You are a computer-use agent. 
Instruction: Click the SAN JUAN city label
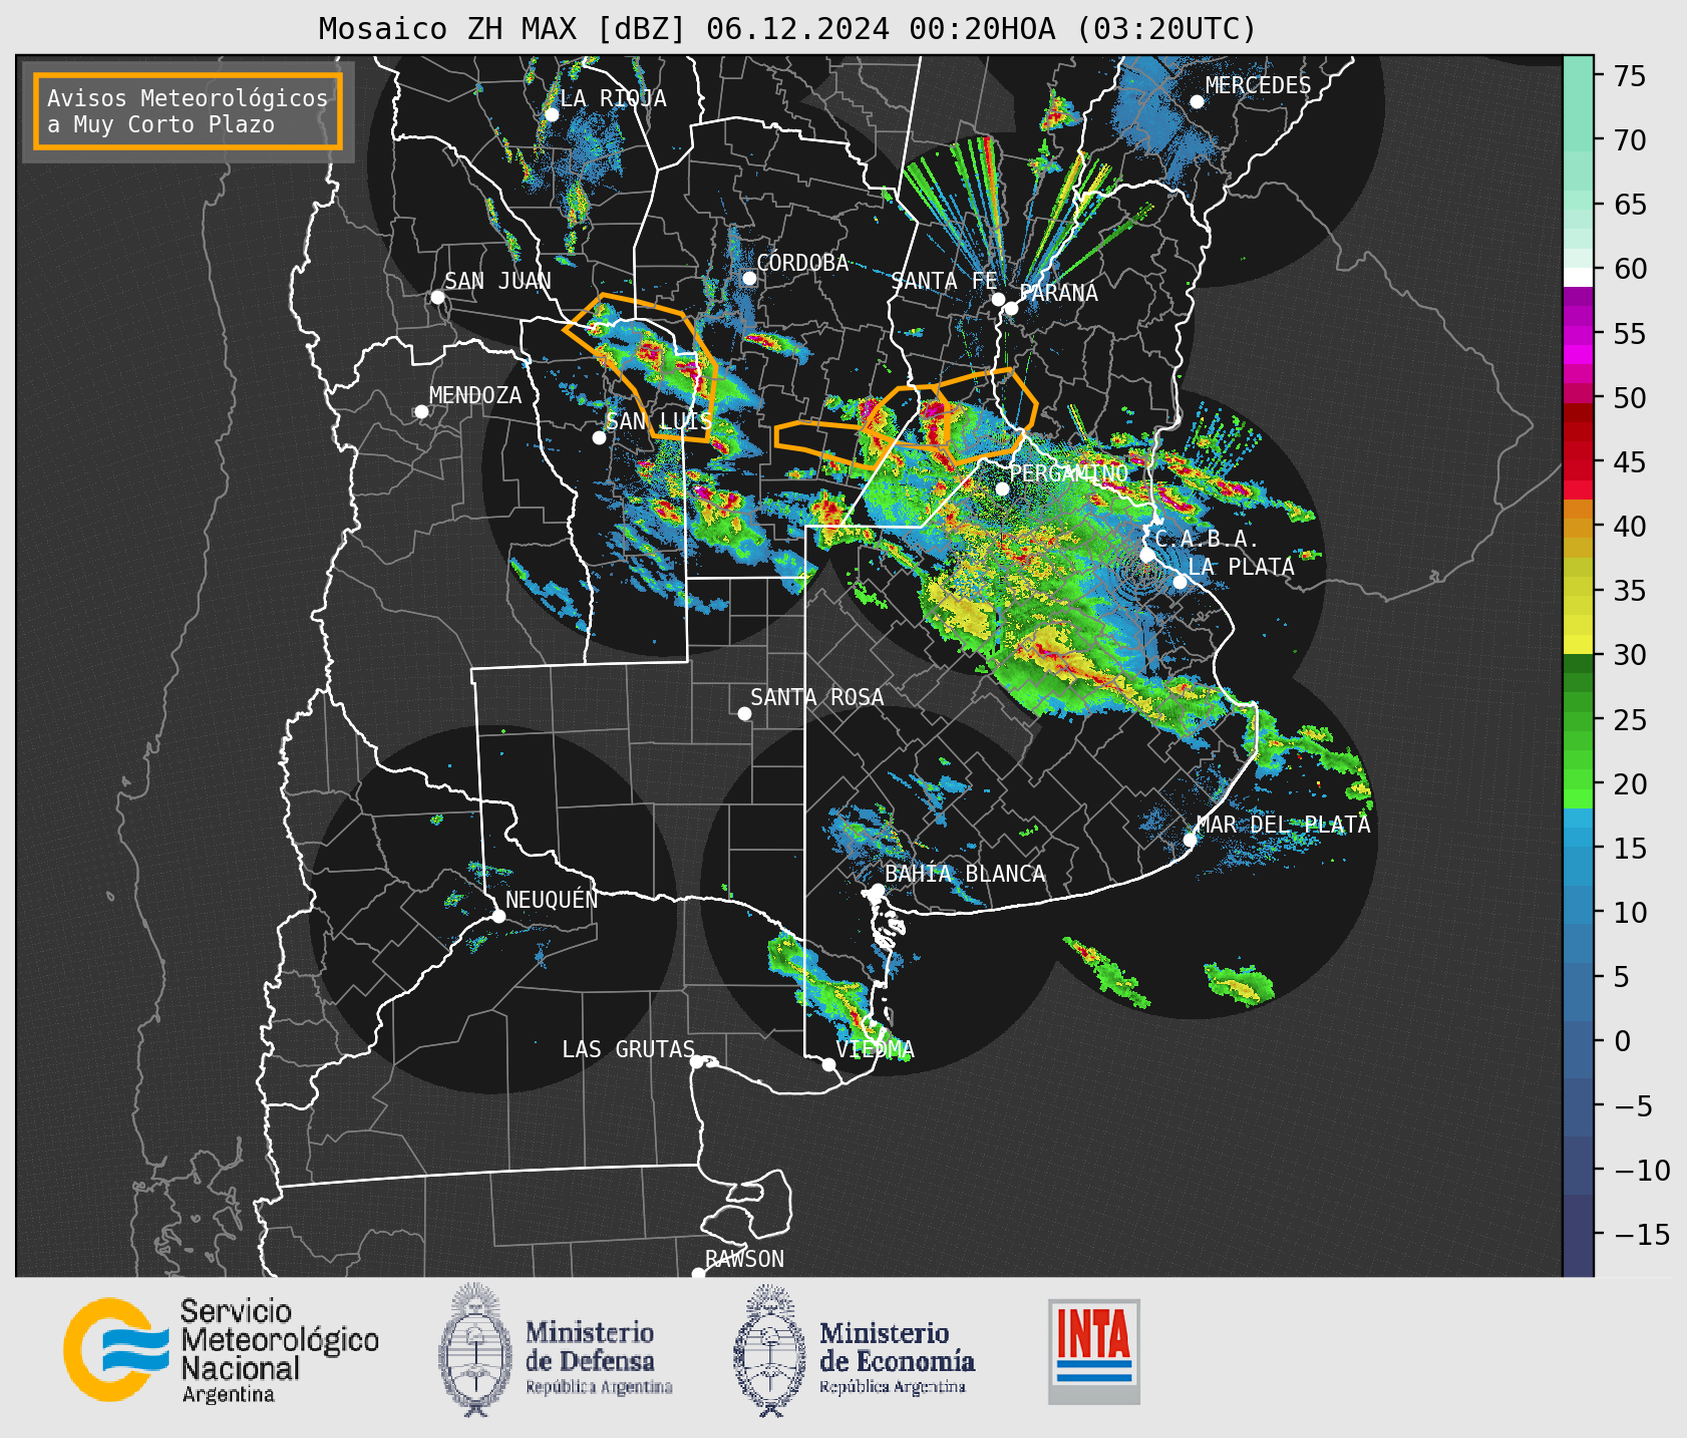(498, 281)
